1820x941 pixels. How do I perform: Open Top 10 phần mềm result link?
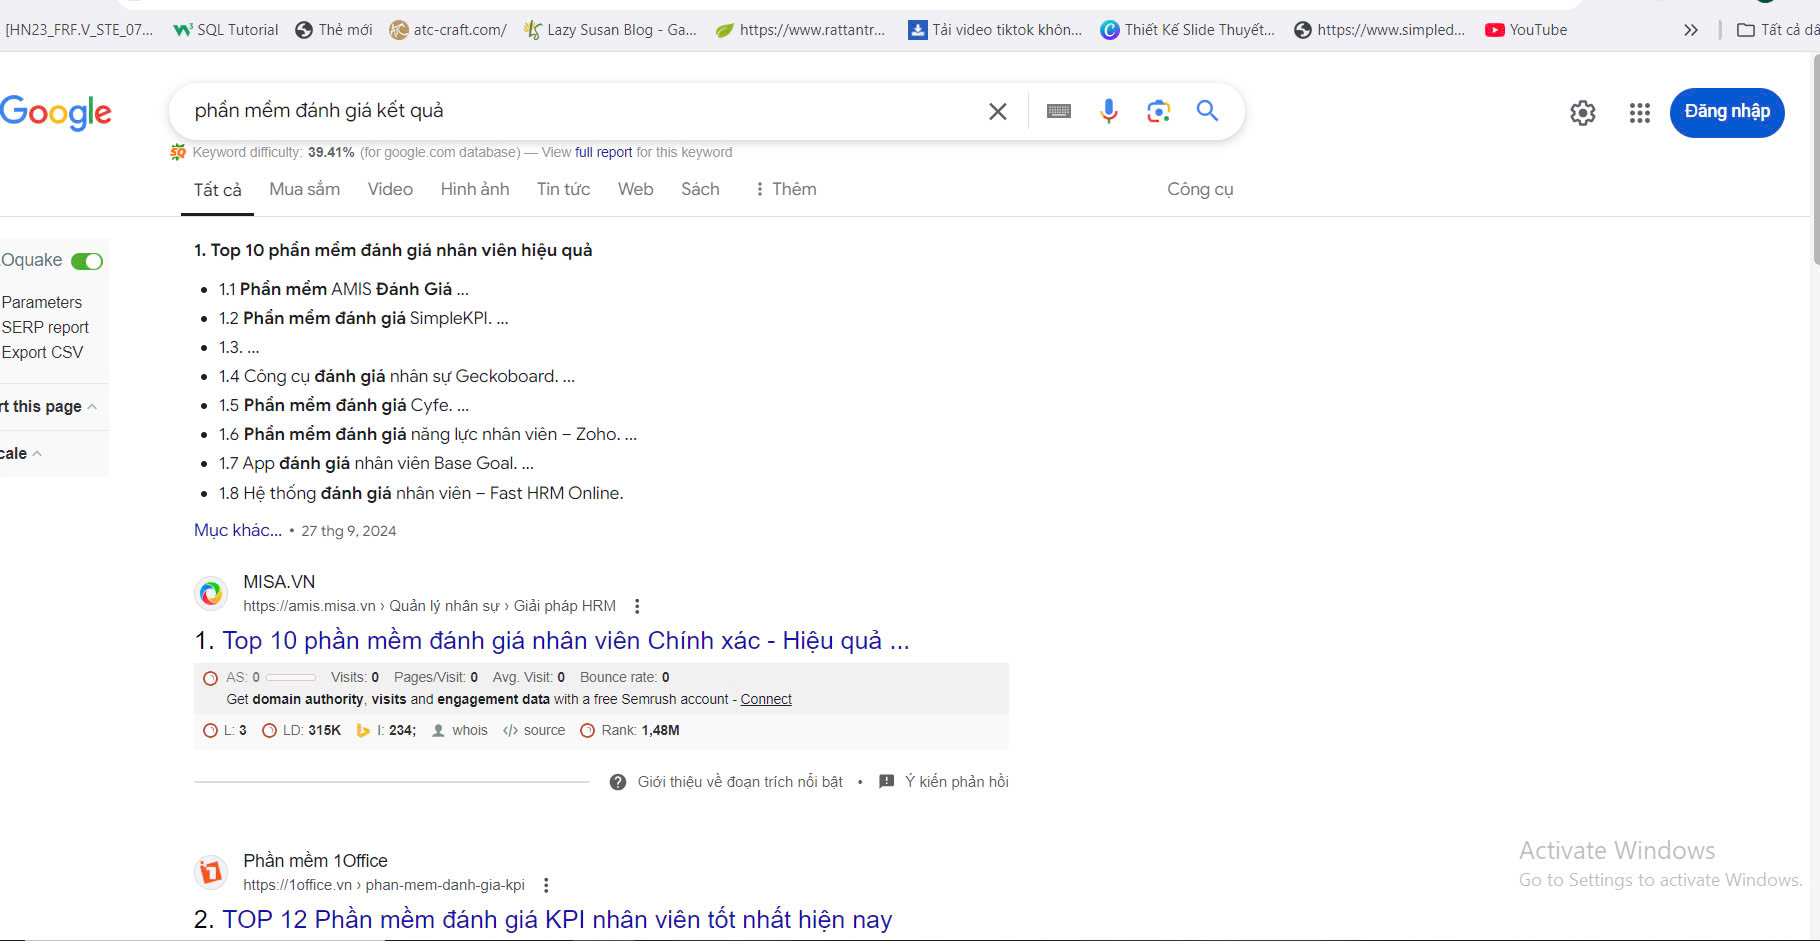(x=565, y=641)
